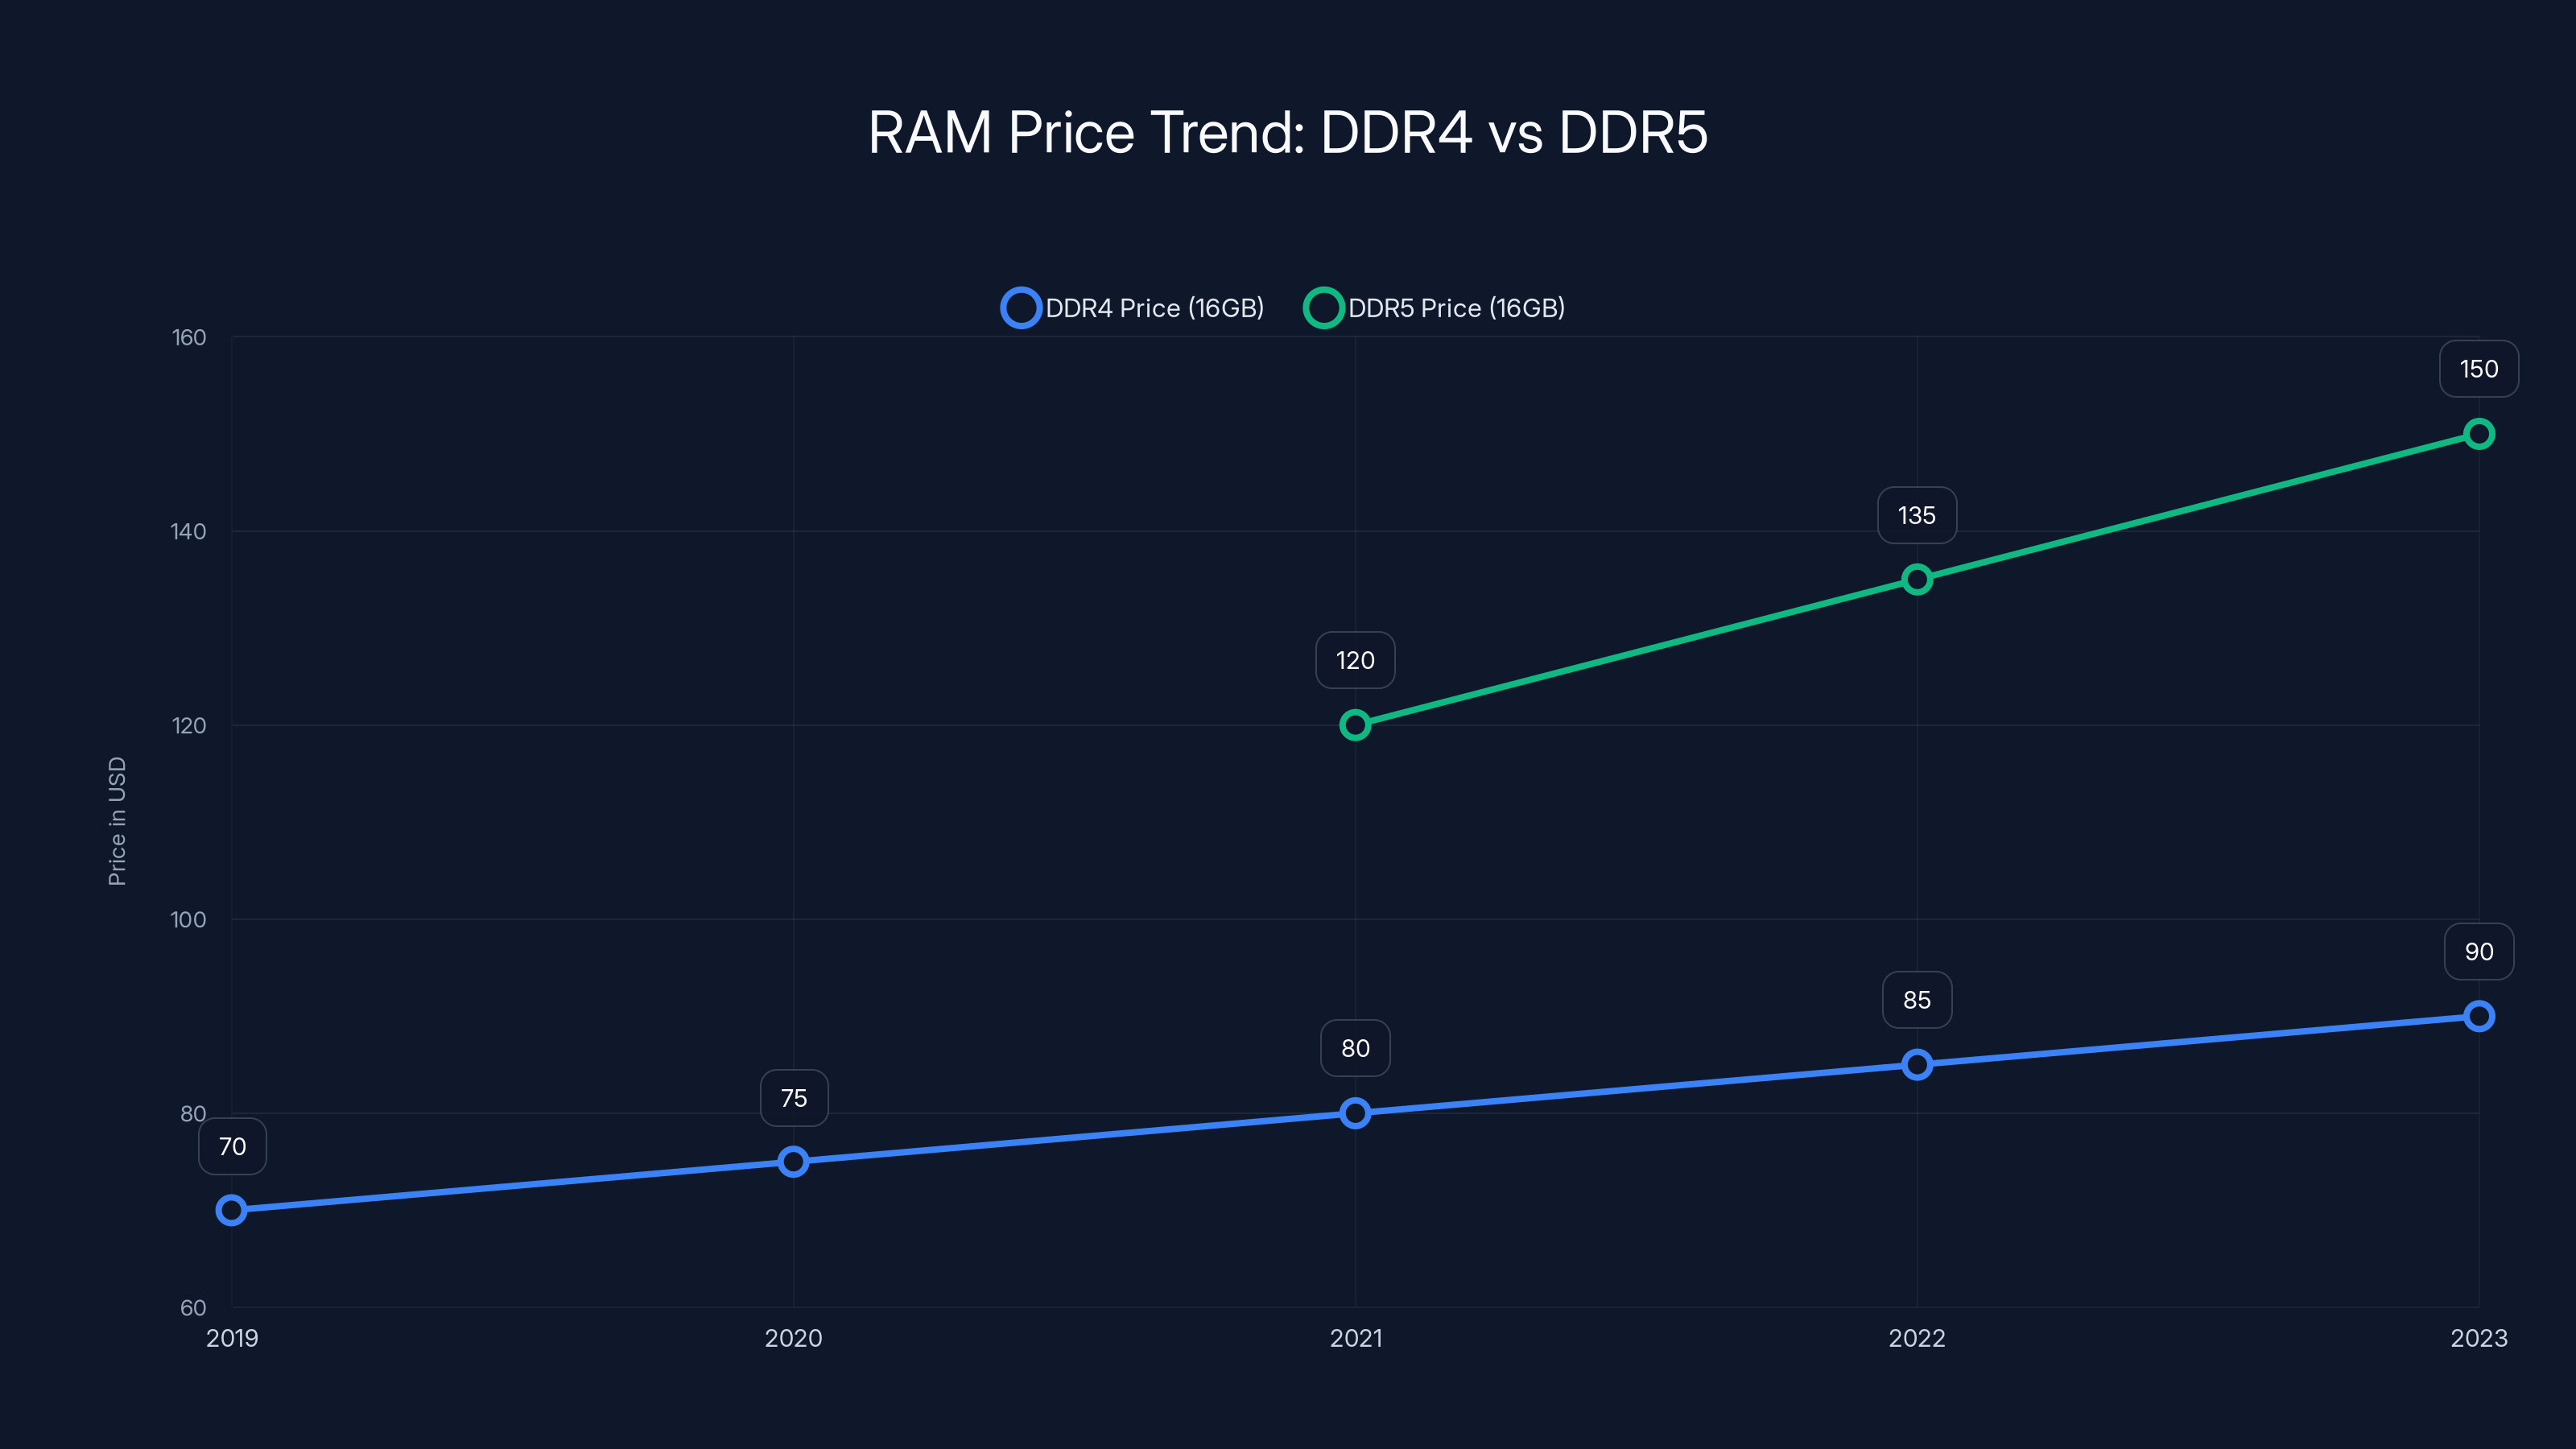
Task: Toggle the DDR4 Price (16GB) series visibility
Action: (1156, 308)
